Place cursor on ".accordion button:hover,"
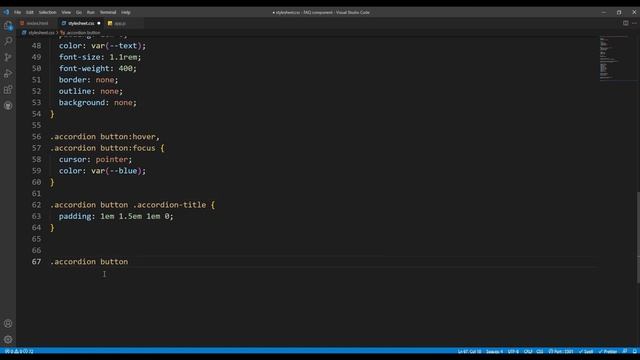The width and height of the screenshot is (640, 360). tap(105, 137)
